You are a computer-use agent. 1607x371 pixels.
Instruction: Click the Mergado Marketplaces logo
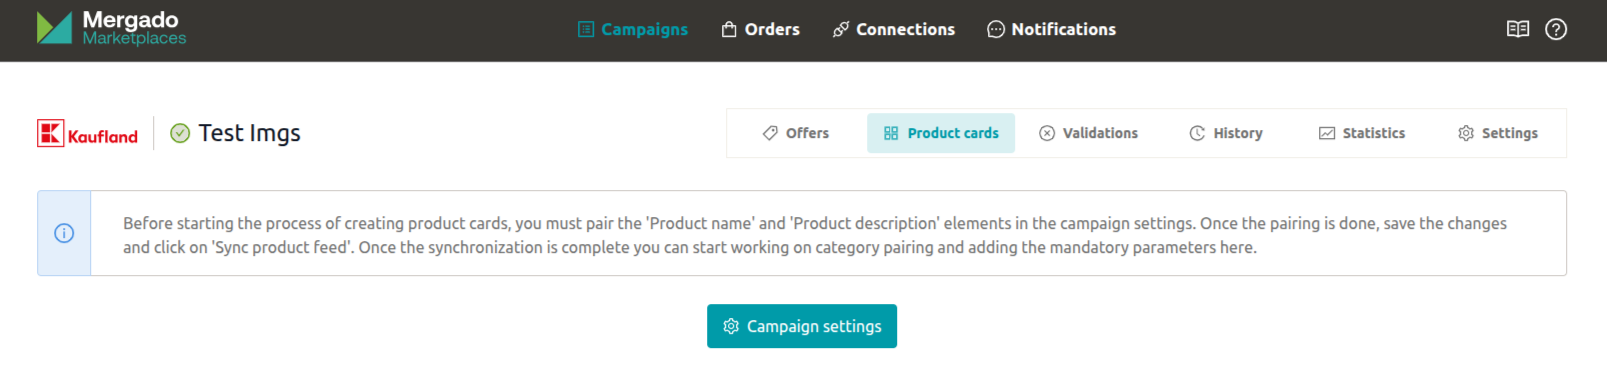(111, 28)
